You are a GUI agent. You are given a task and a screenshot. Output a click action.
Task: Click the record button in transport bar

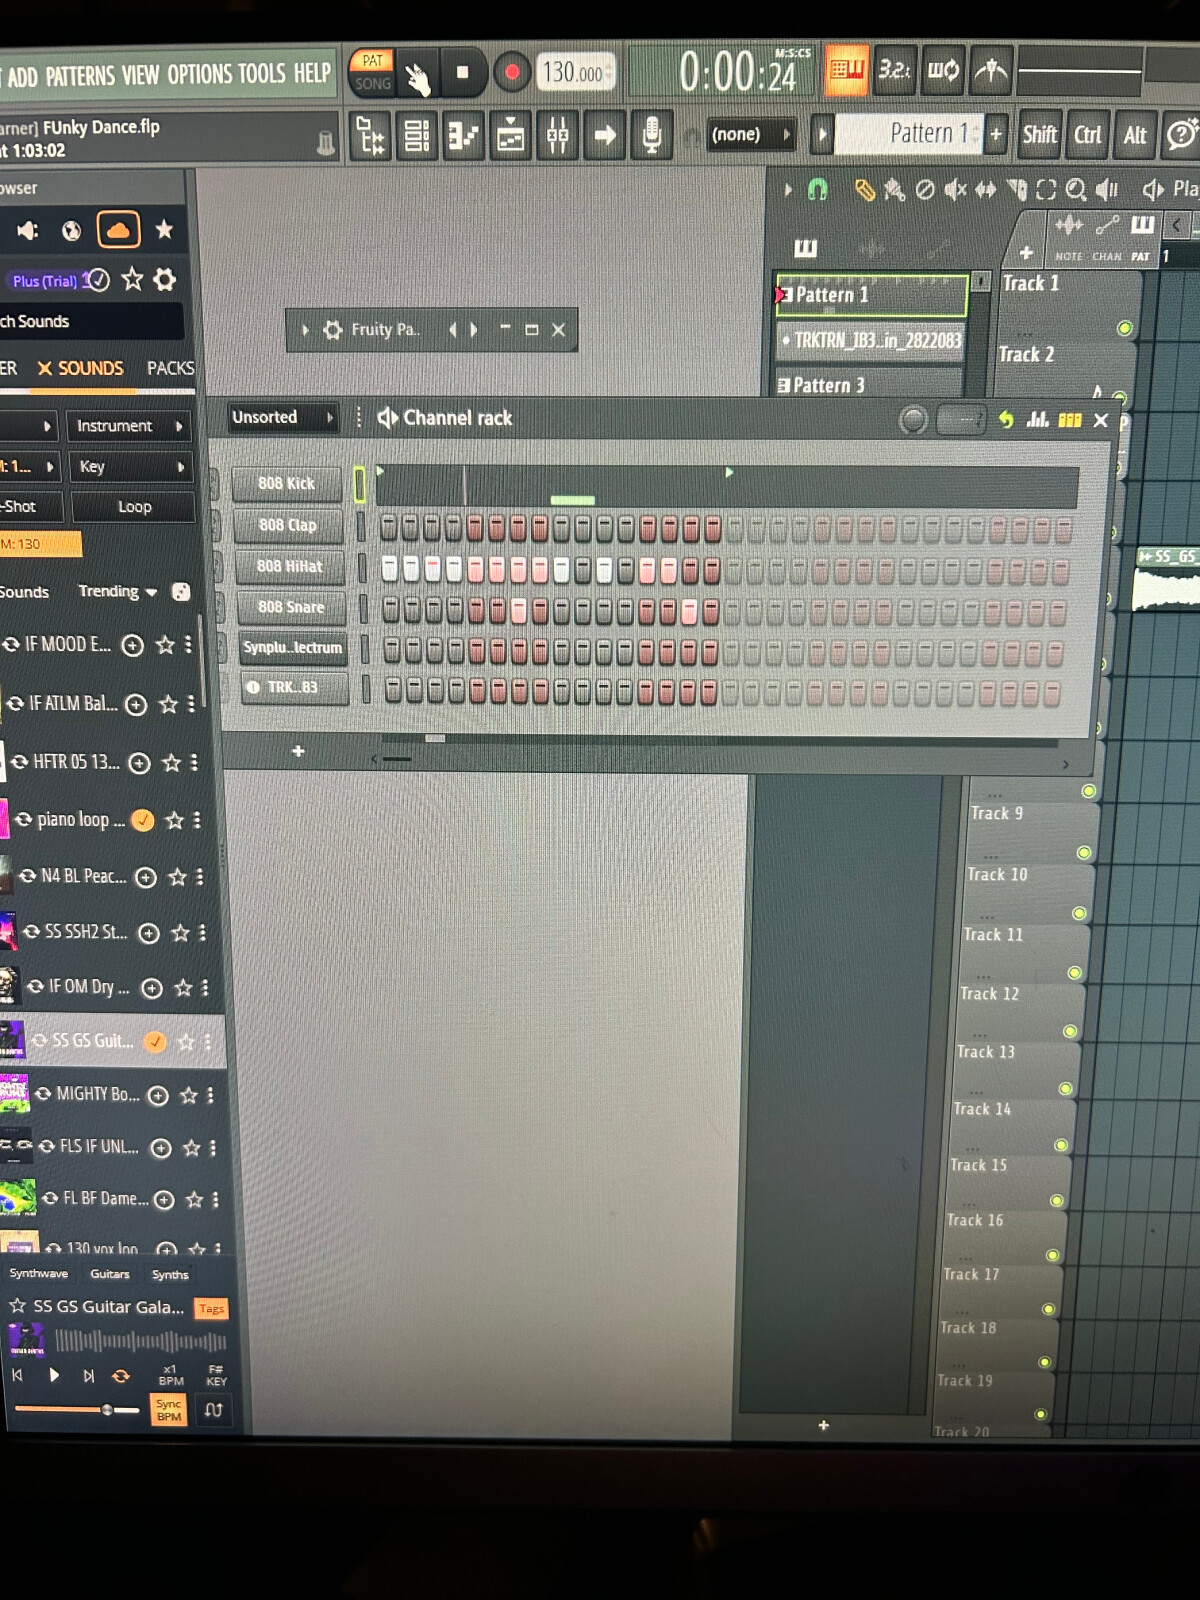pos(512,73)
